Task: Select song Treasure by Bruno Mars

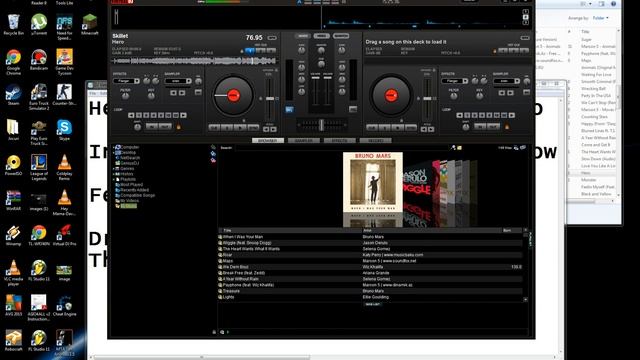Action: point(371,291)
